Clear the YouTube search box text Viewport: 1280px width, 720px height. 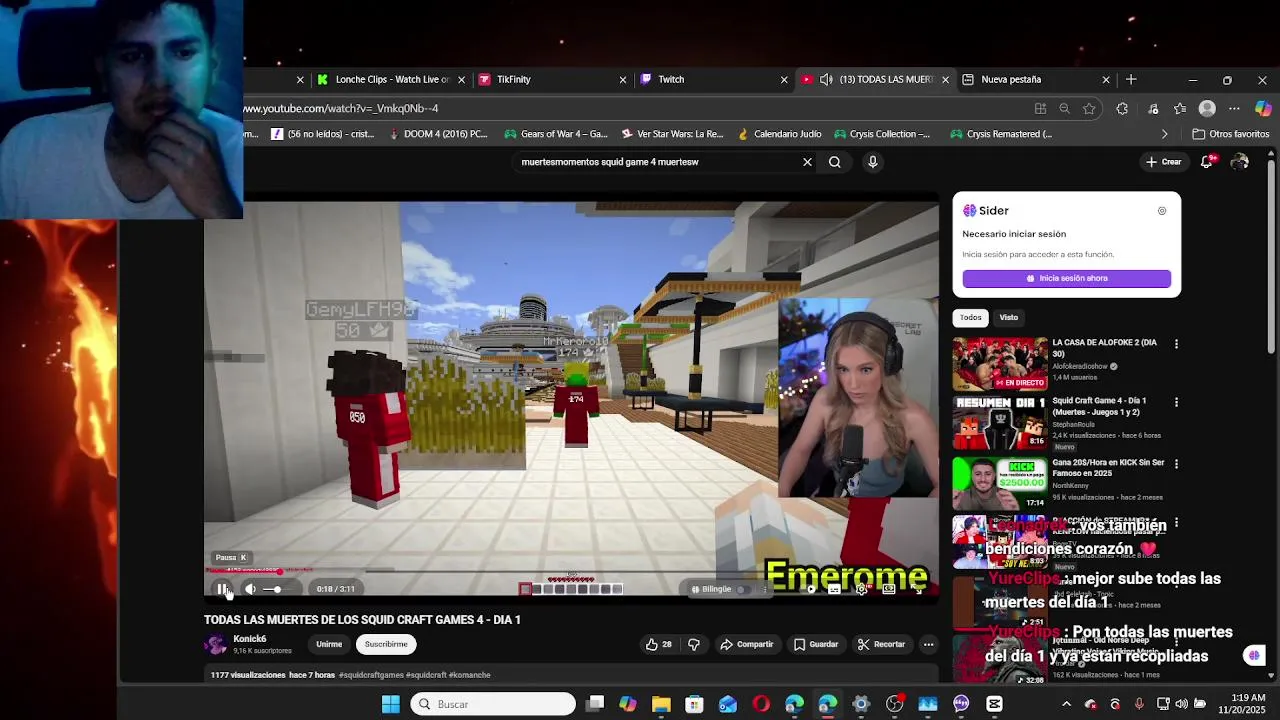point(807,162)
